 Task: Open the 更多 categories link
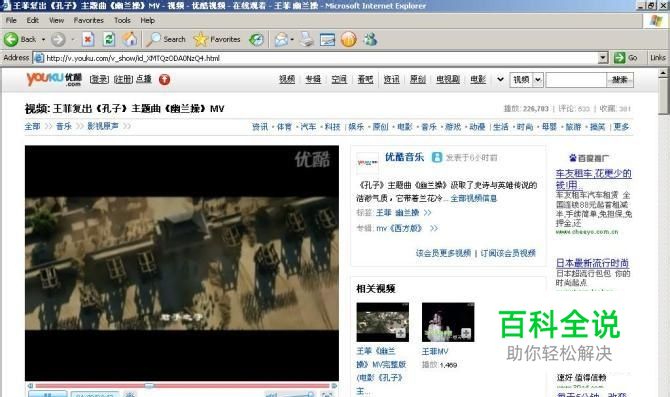point(621,127)
